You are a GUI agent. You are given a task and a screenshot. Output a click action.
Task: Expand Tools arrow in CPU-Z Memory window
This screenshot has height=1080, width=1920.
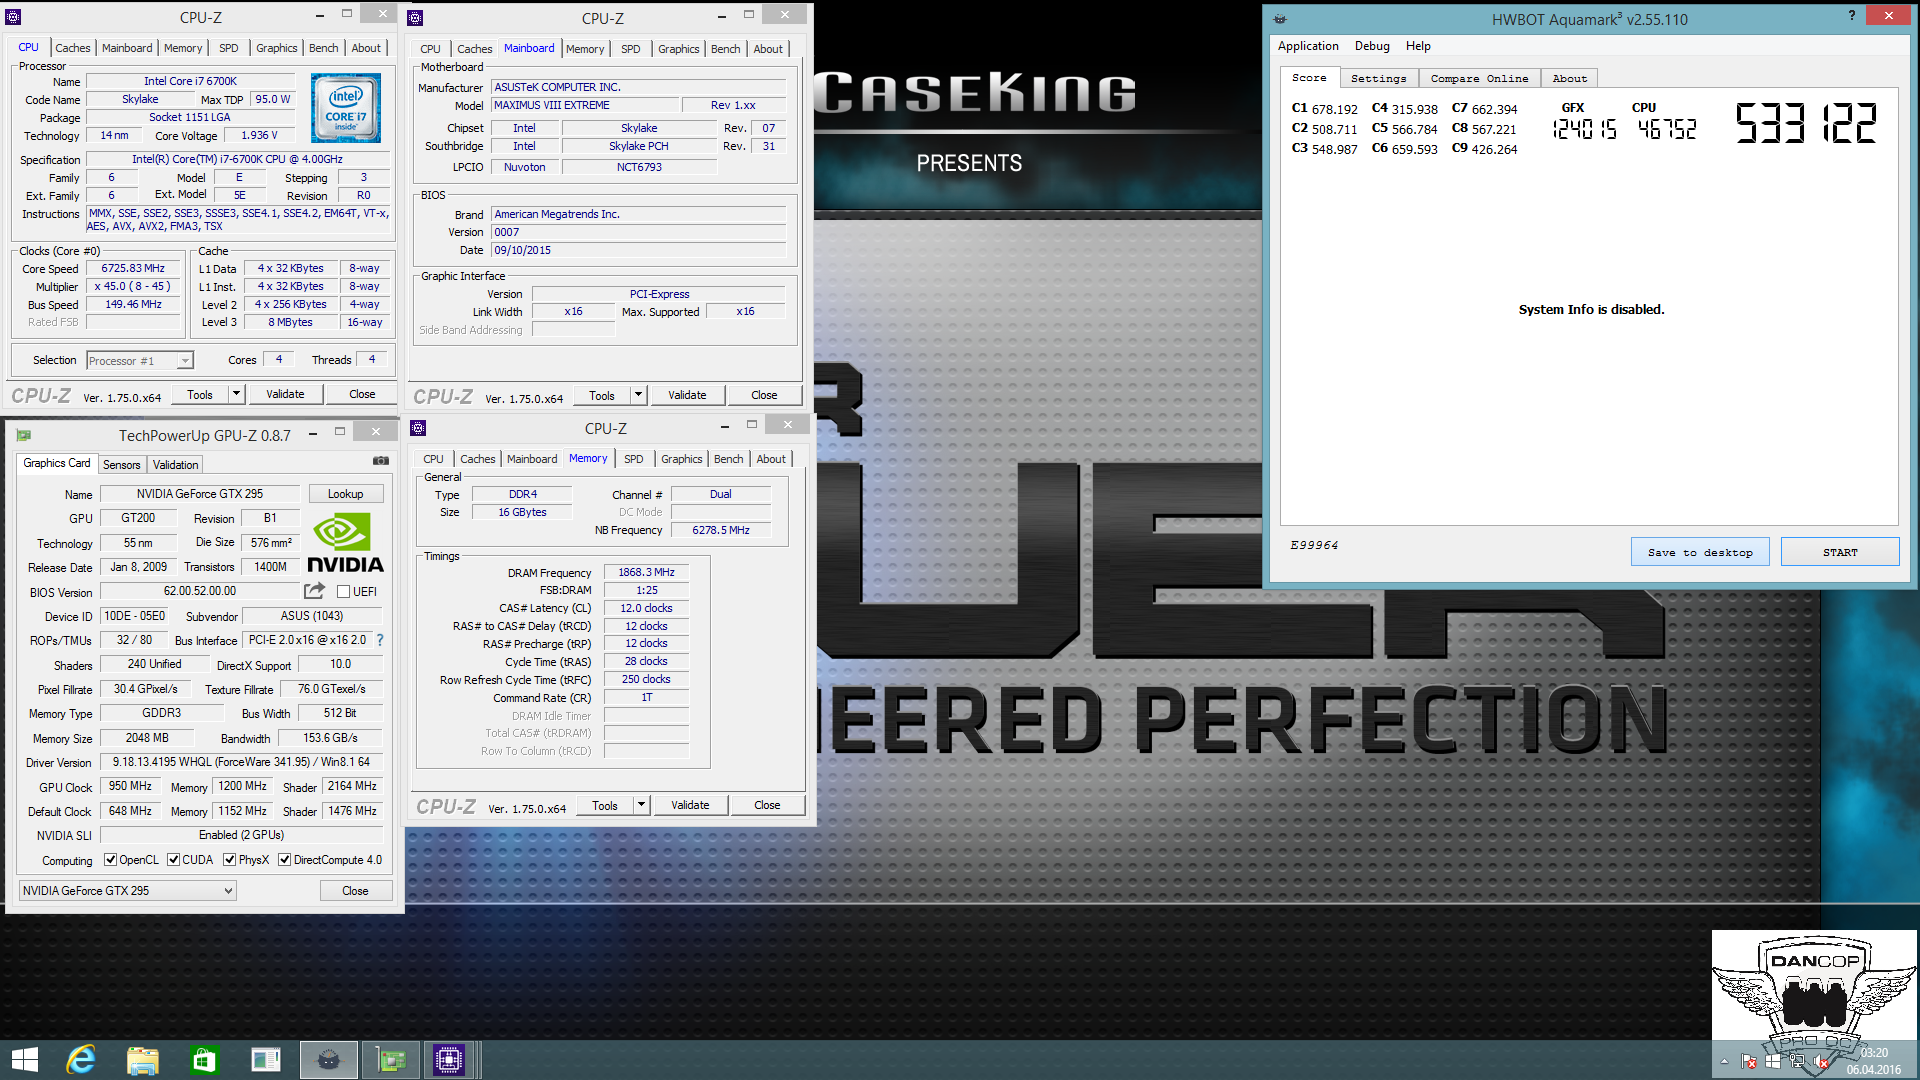coord(642,805)
